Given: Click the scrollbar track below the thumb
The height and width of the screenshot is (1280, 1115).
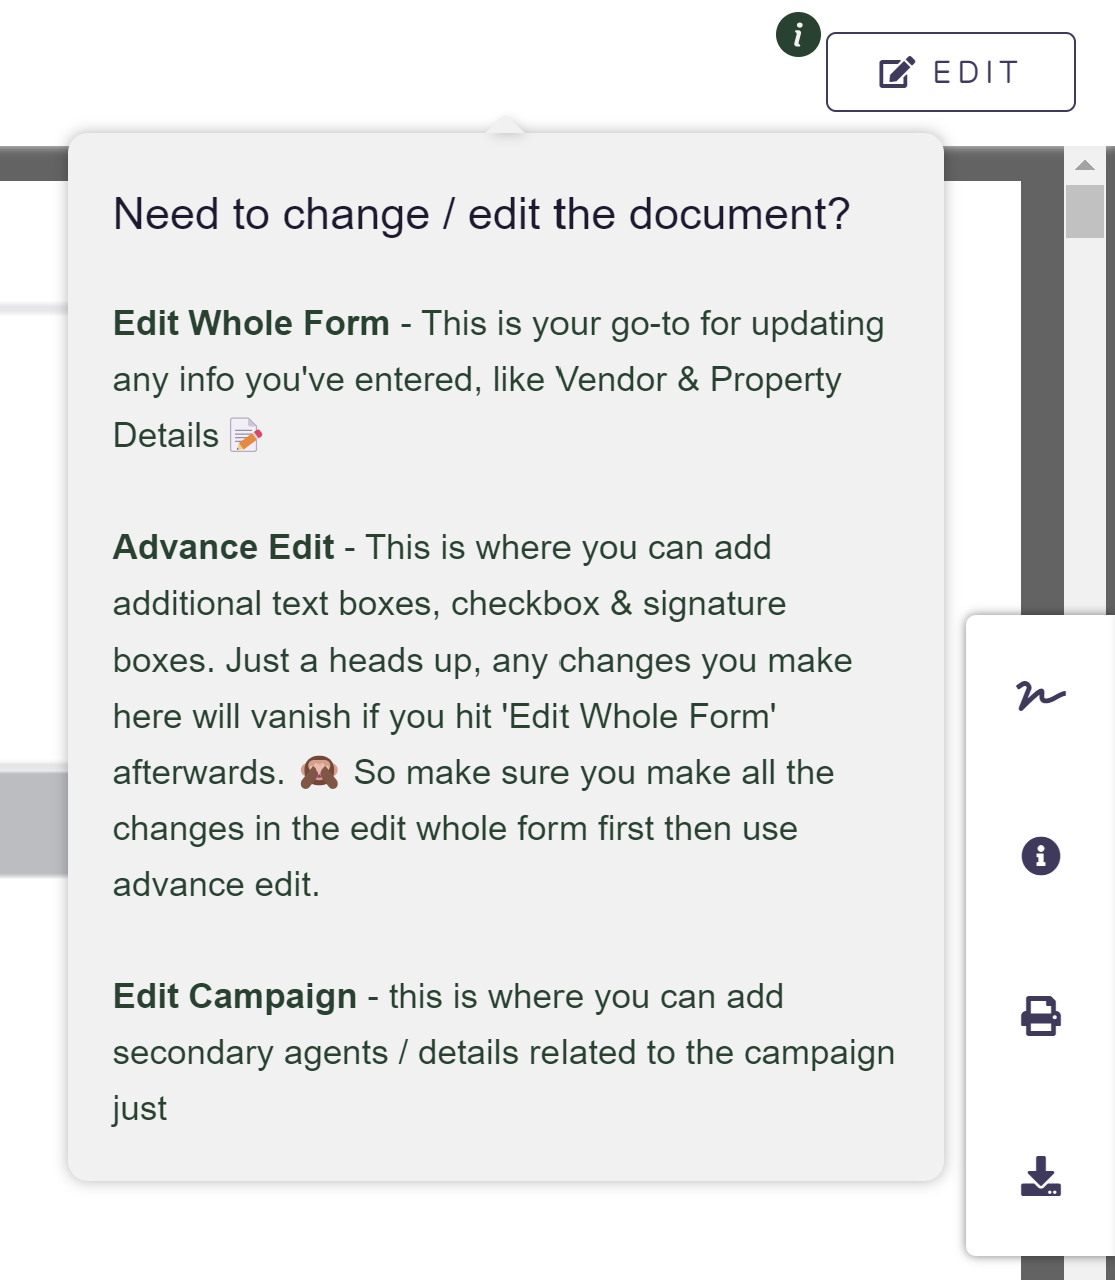Looking at the screenshot, I should click(x=1084, y=420).
